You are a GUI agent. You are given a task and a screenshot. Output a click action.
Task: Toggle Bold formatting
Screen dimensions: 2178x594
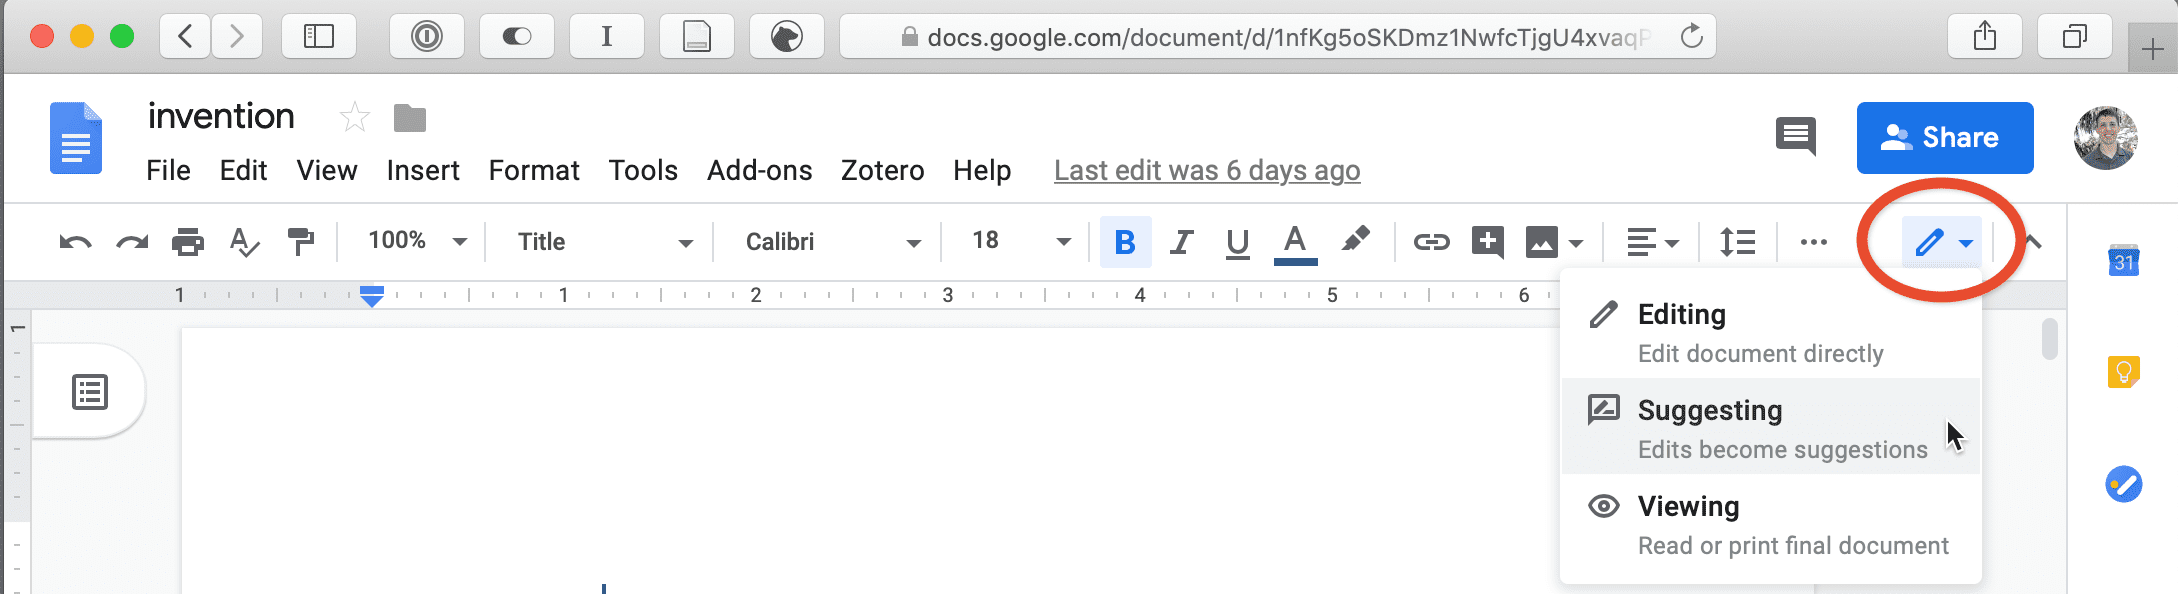1125,242
